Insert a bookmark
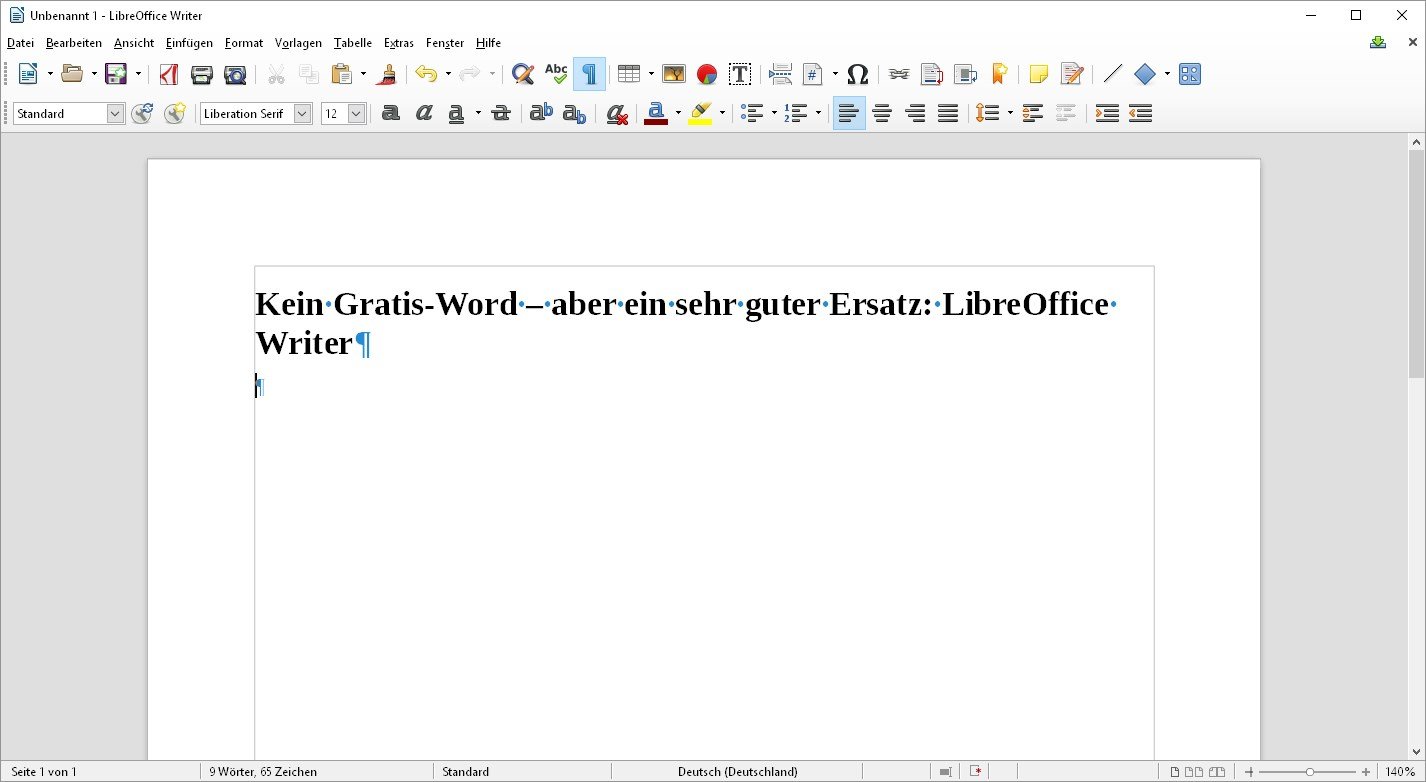This screenshot has width=1426, height=782. click(998, 74)
